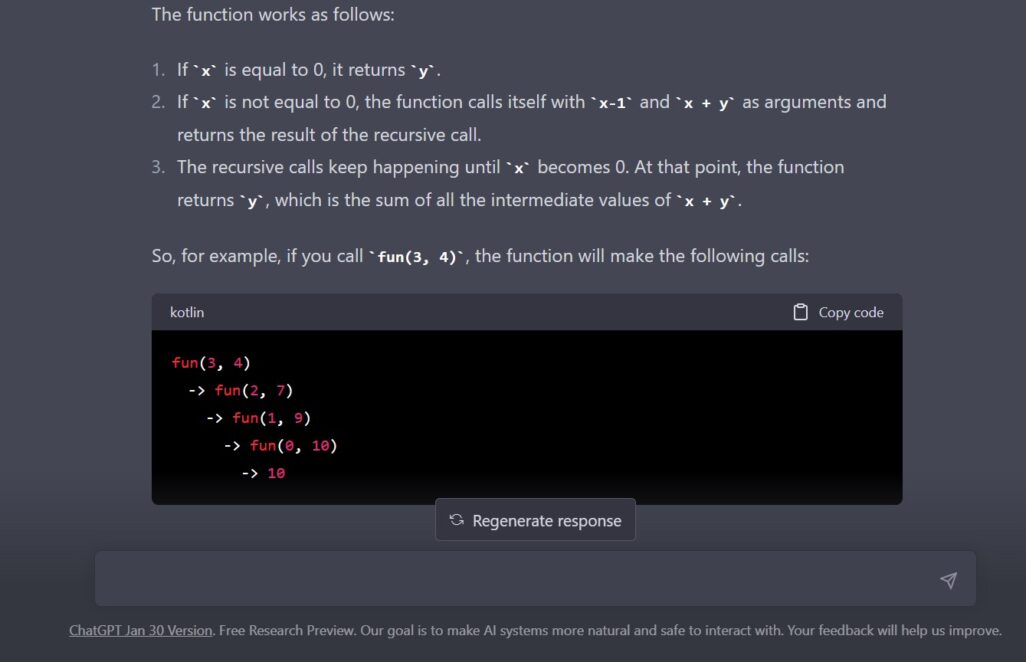Click the text 'The function works as follows:'

(x=273, y=14)
